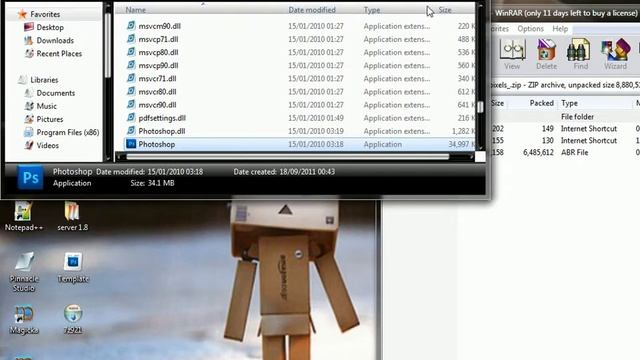The height and width of the screenshot is (360, 640).
Task: Click Libraries icon in navigation pane
Action: coord(23,80)
